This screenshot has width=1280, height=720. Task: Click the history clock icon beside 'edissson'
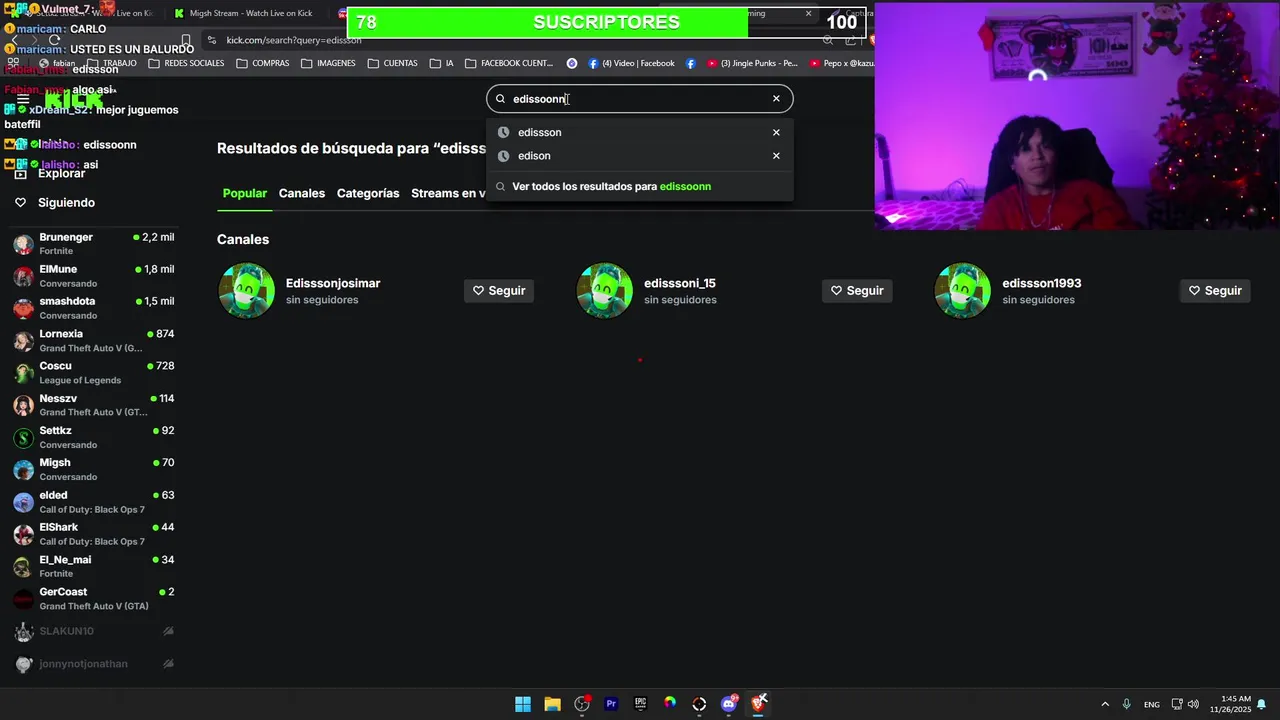coord(503,132)
